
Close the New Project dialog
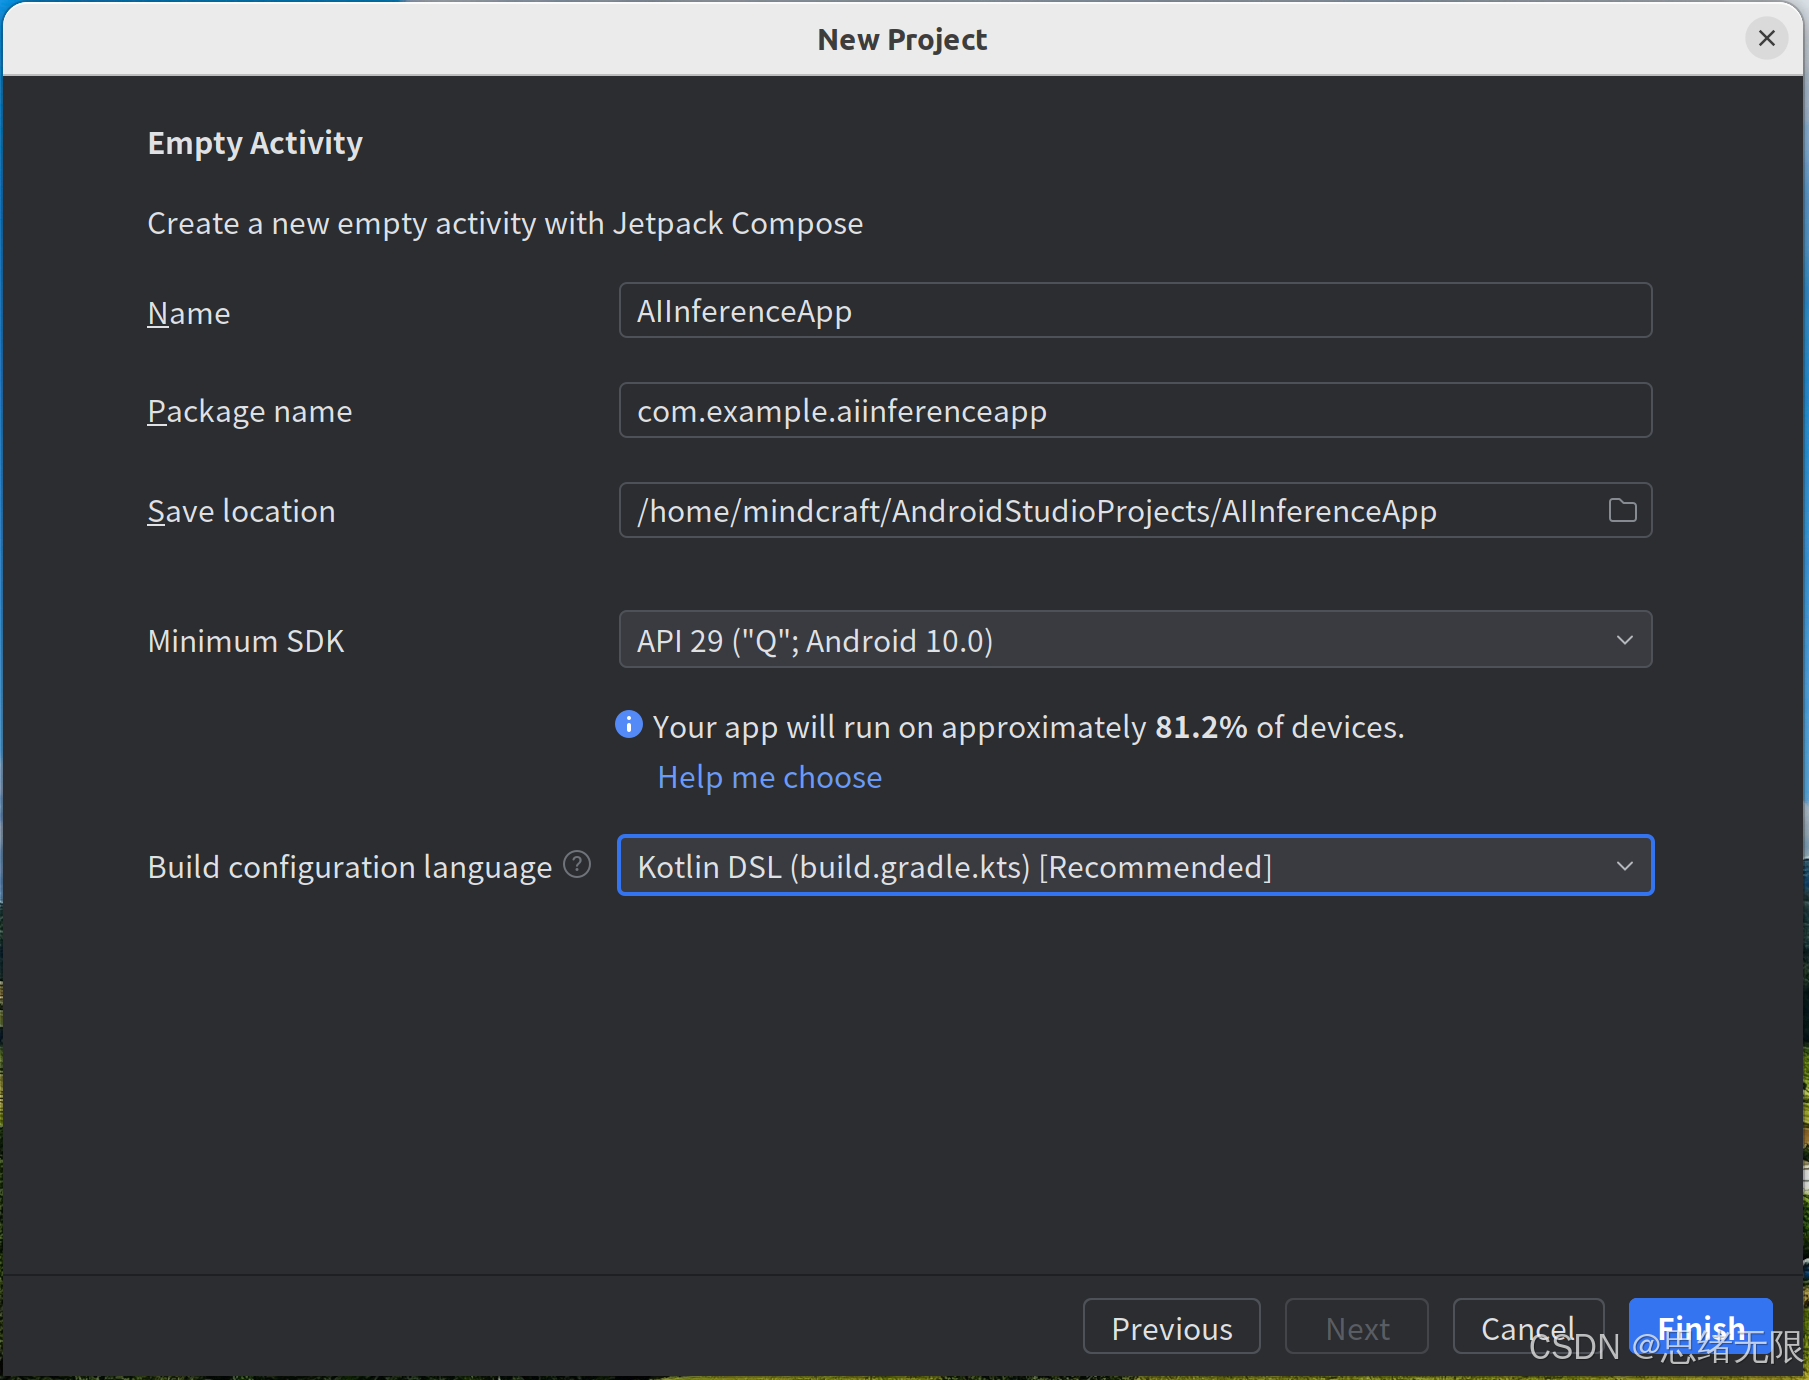[x=1766, y=38]
